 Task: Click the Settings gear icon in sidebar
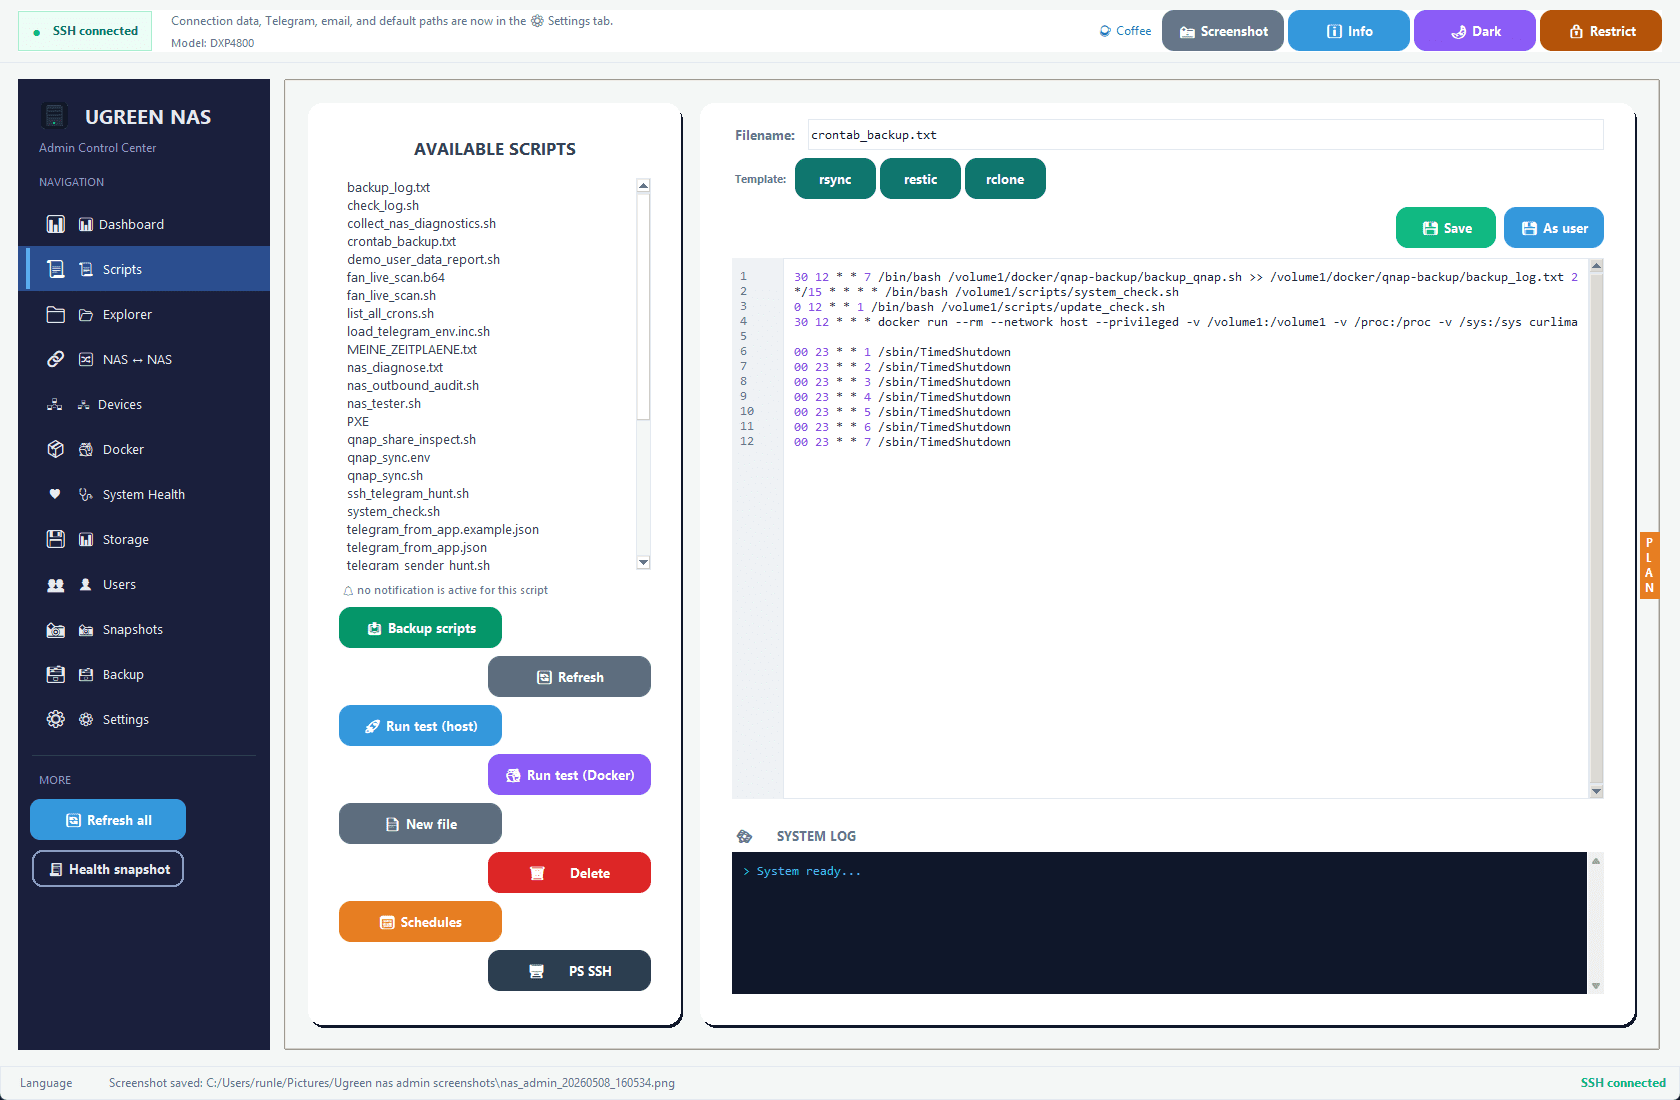tap(56, 719)
